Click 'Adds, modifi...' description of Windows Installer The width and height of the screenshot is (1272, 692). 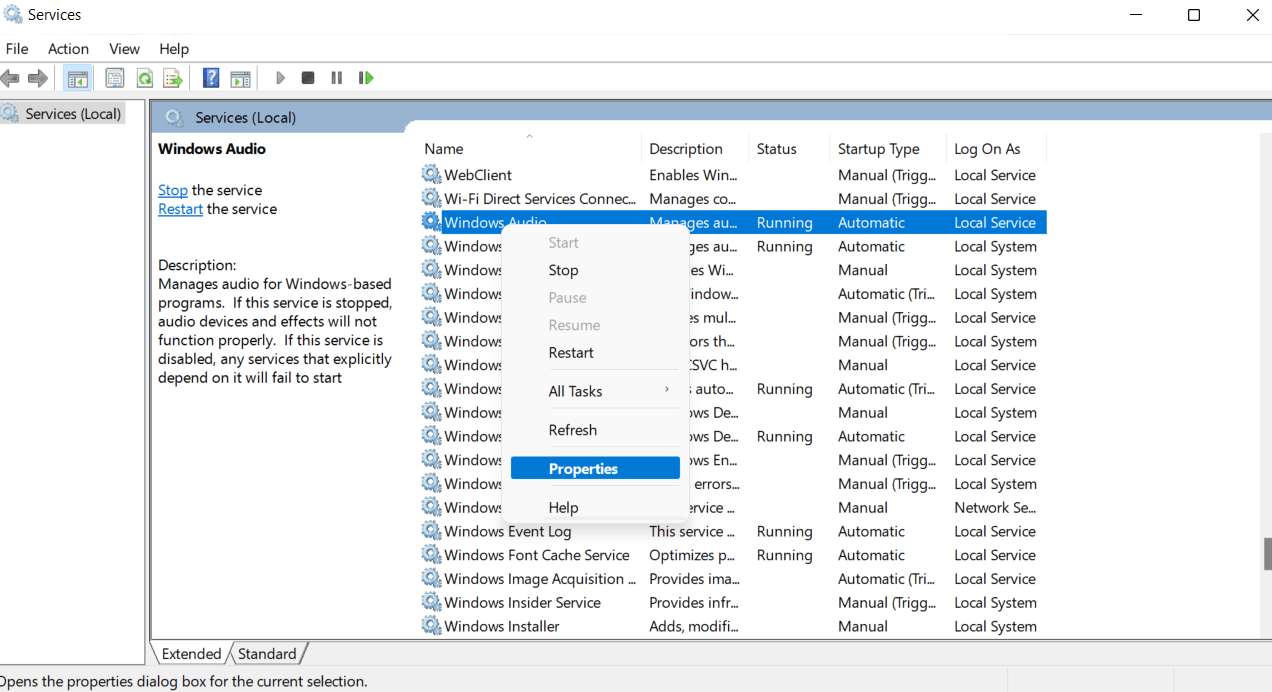pos(694,626)
